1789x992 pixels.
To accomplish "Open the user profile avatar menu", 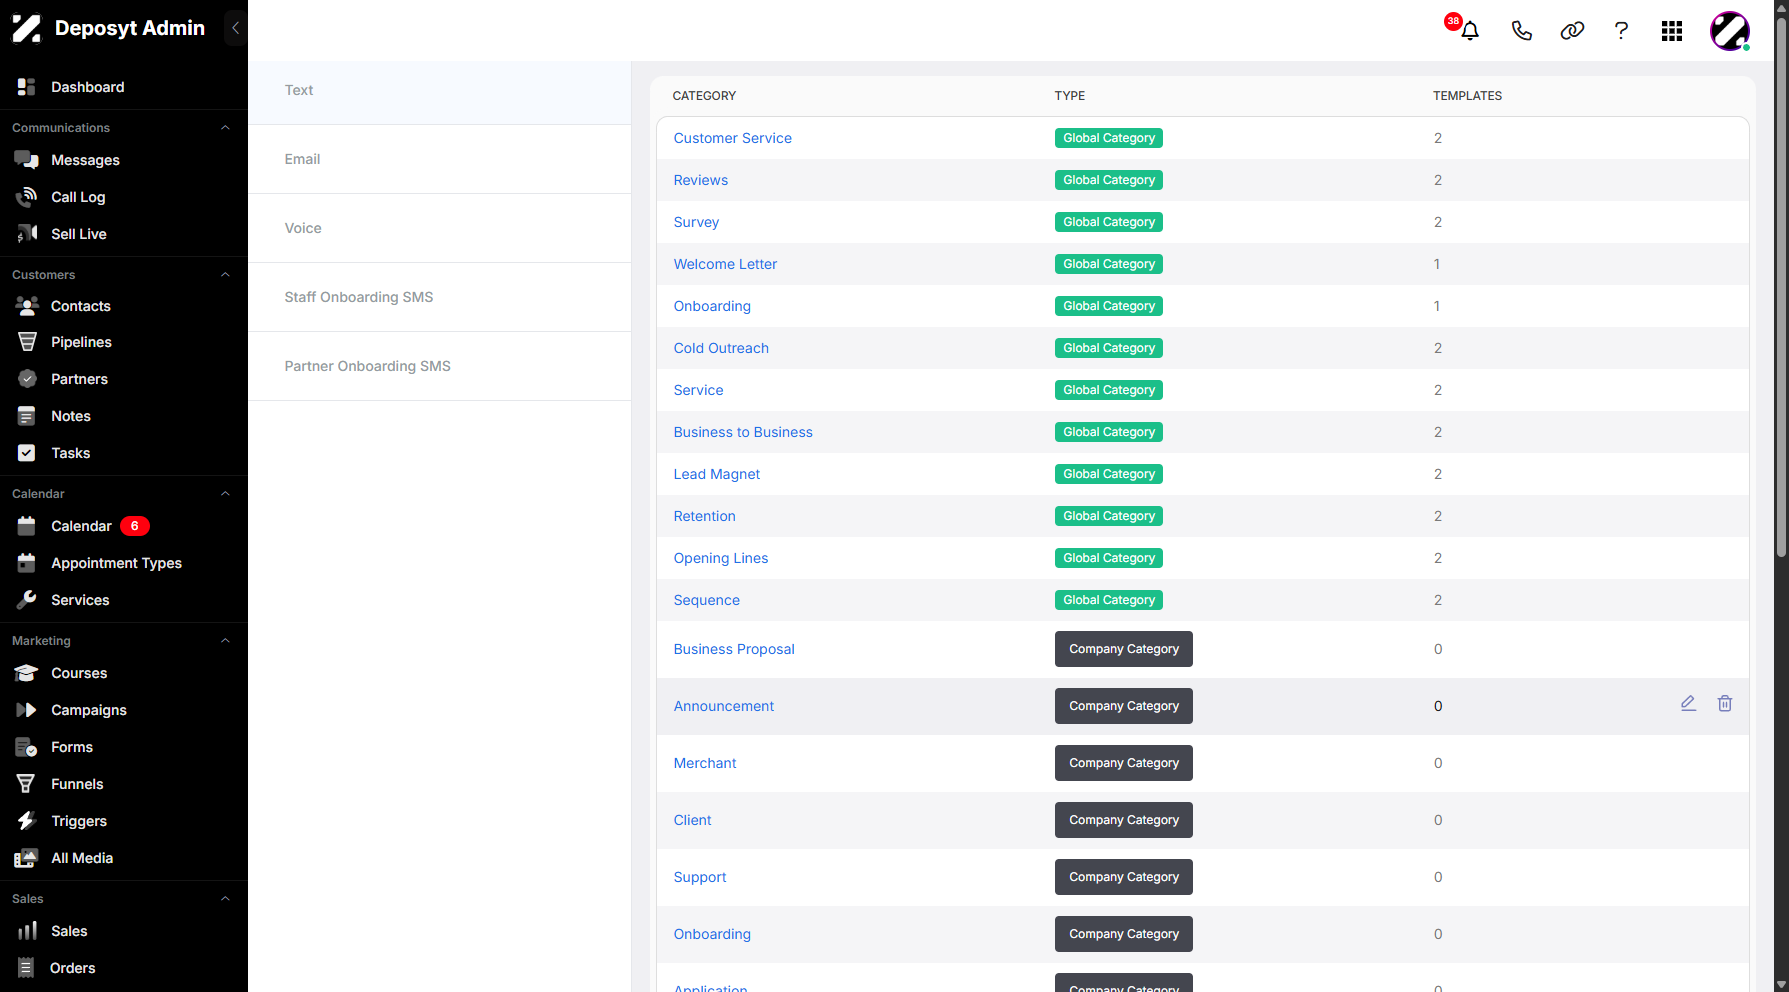I will coord(1730,31).
